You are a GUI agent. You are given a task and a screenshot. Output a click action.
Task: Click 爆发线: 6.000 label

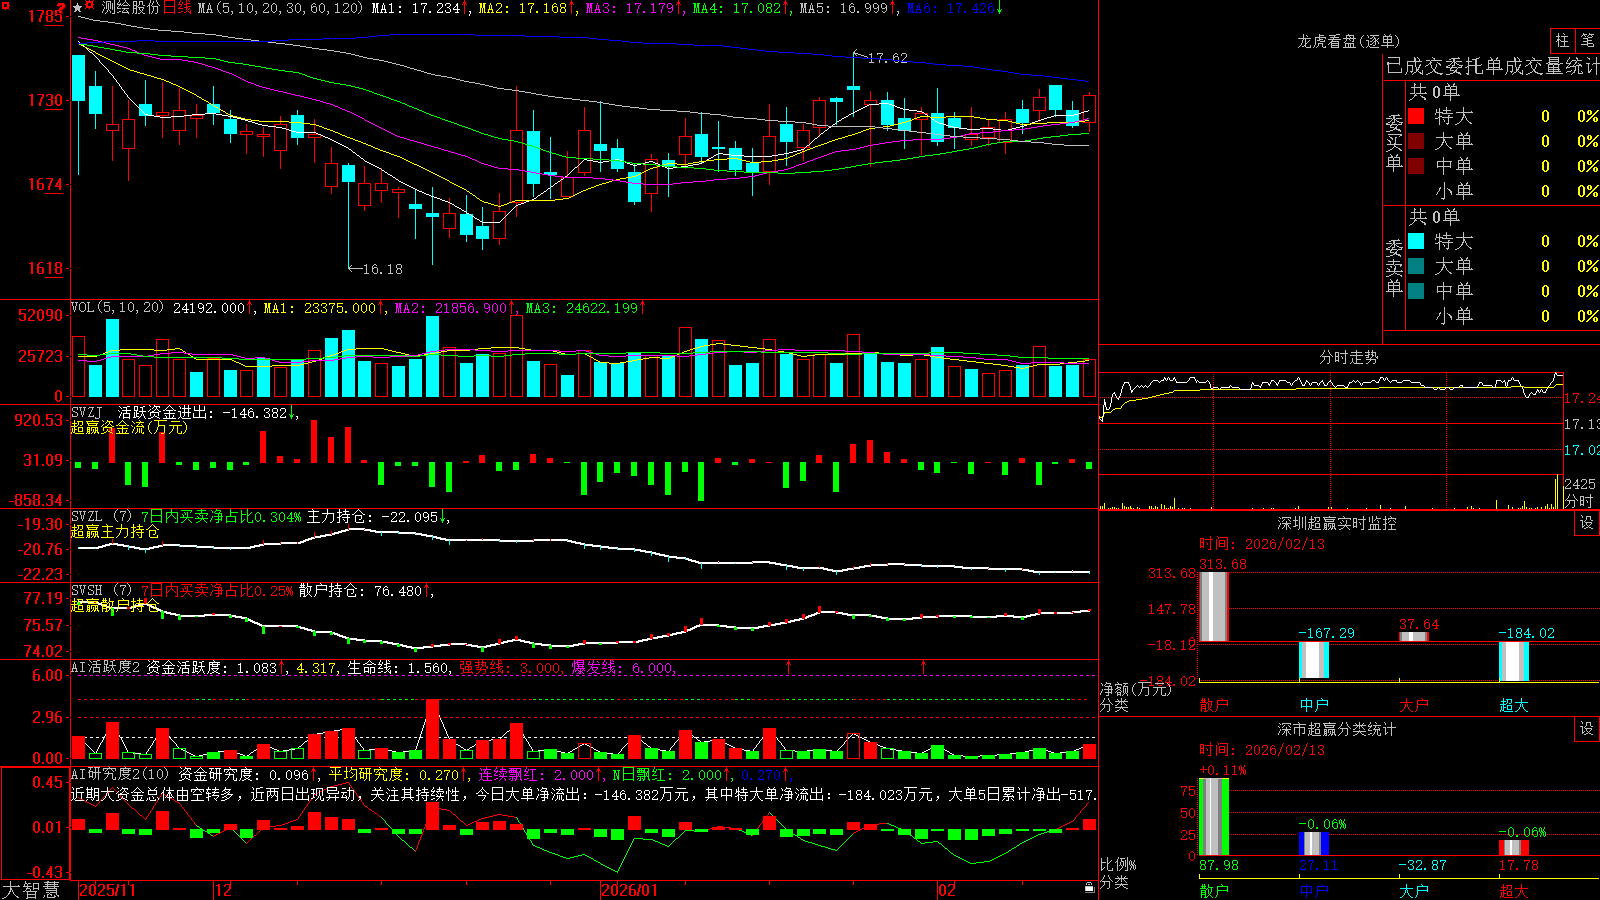coord(623,668)
